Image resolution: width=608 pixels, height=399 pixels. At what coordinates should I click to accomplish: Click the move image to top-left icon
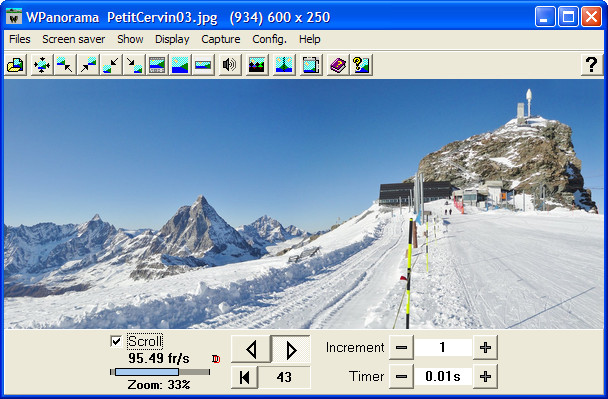tap(64, 65)
